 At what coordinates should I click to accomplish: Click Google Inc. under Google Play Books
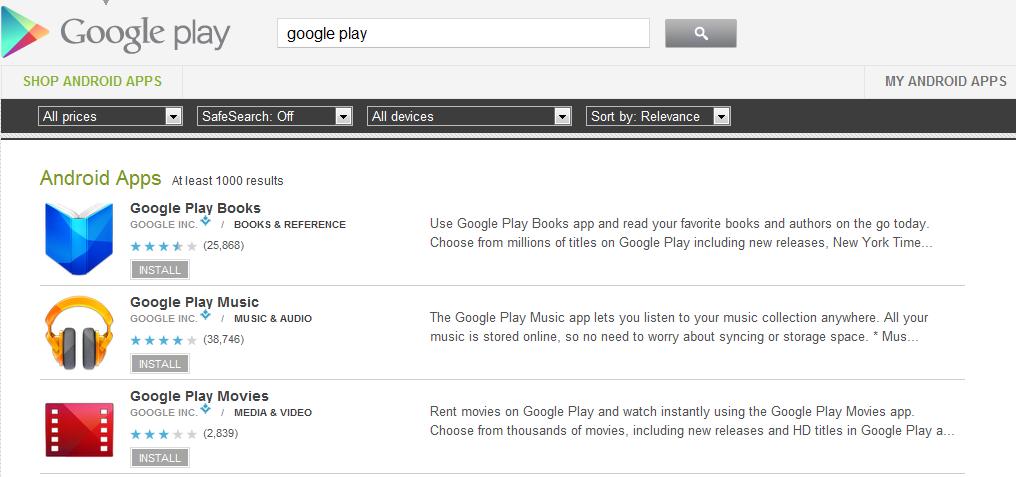tap(164, 225)
